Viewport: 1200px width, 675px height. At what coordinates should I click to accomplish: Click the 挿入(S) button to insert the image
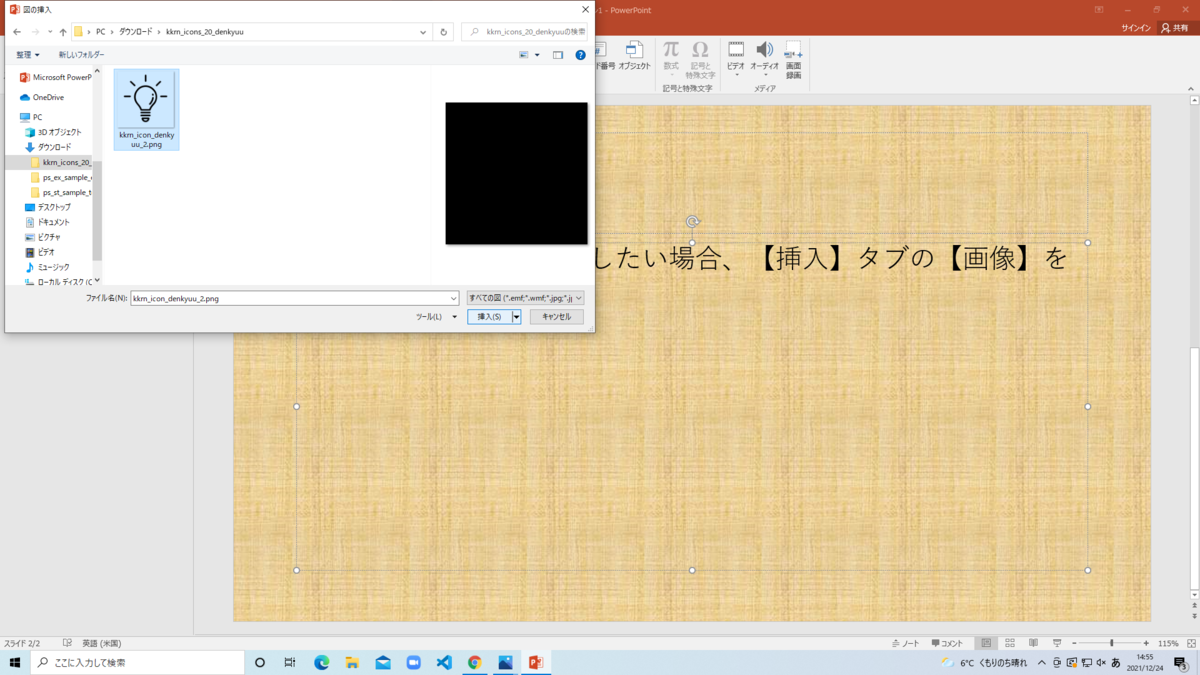(490, 316)
